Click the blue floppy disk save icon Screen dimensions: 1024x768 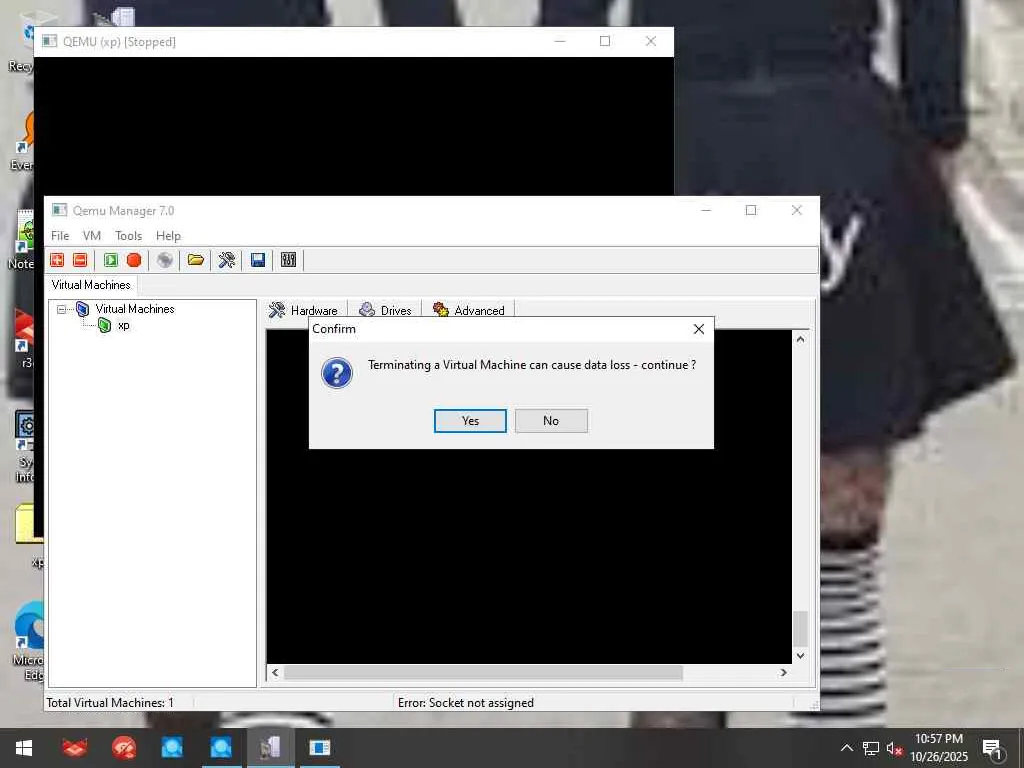coord(258,260)
